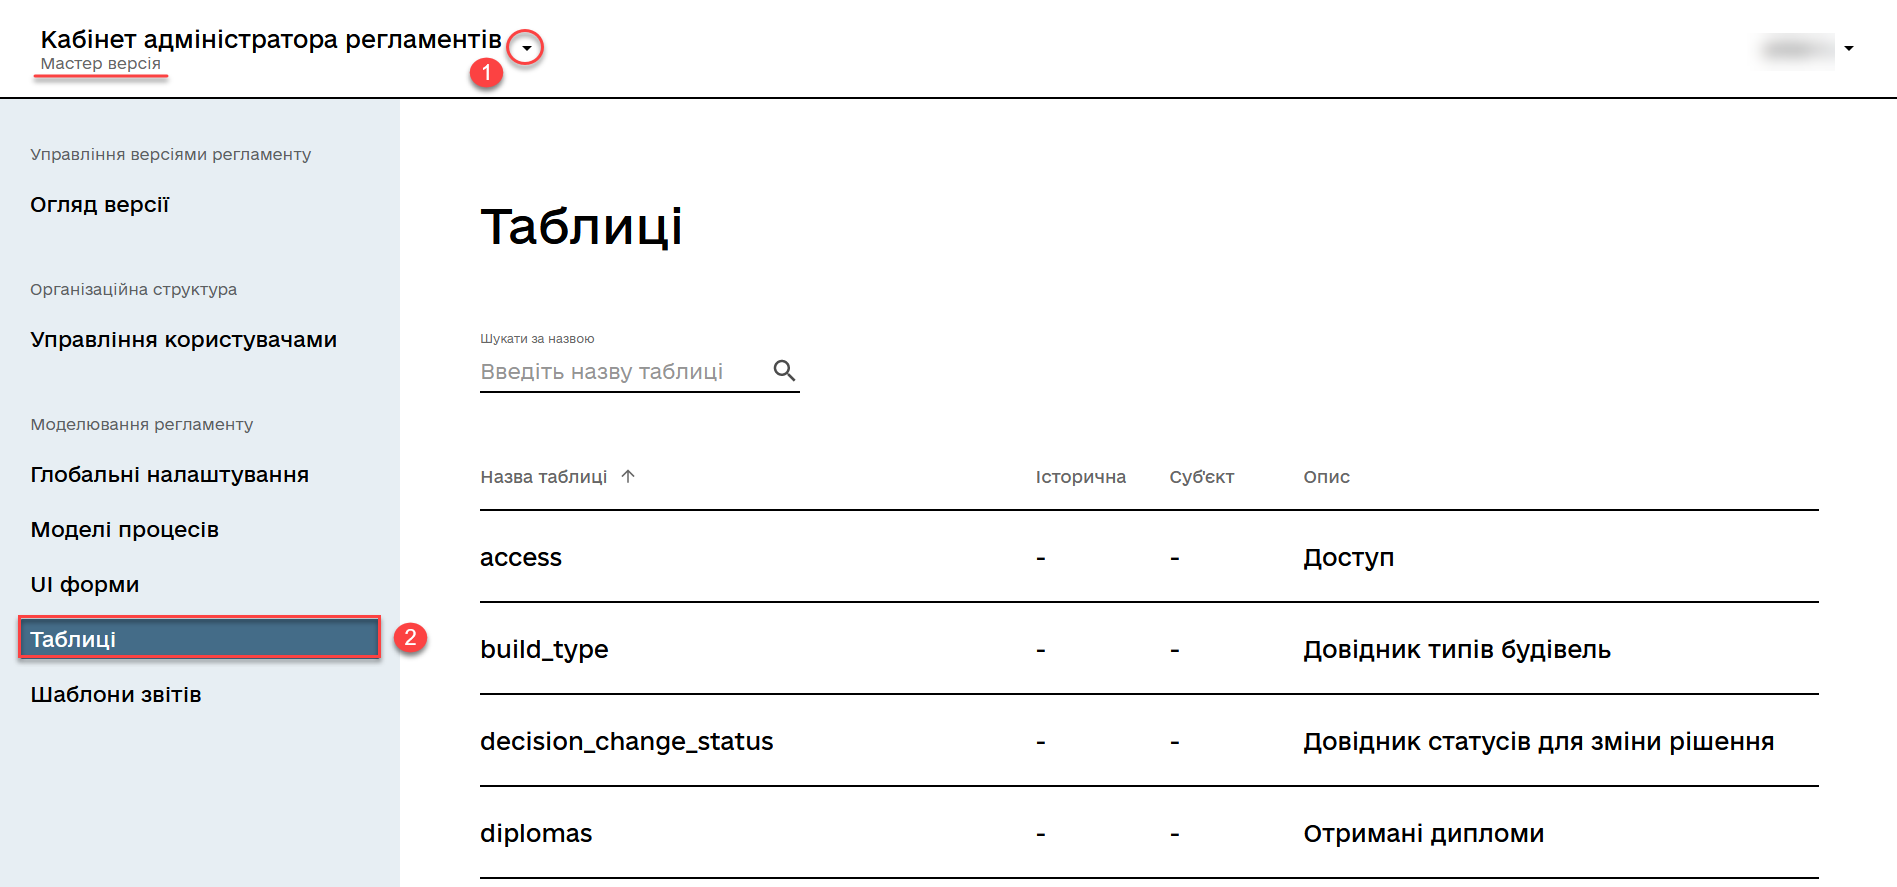
Task: Select Моделі процесів in sidebar
Action: 124,530
